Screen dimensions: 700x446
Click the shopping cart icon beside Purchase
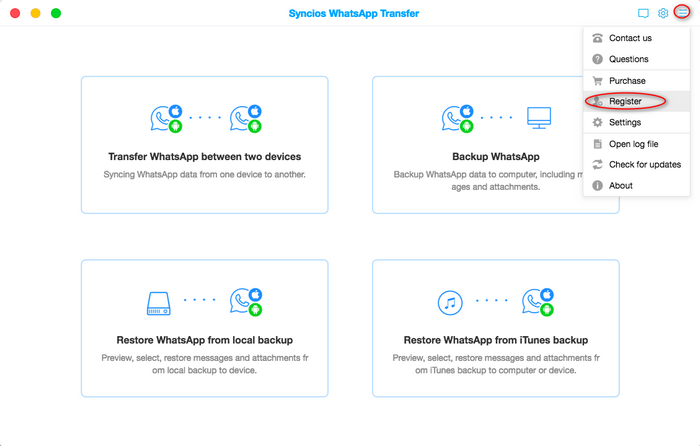click(597, 81)
